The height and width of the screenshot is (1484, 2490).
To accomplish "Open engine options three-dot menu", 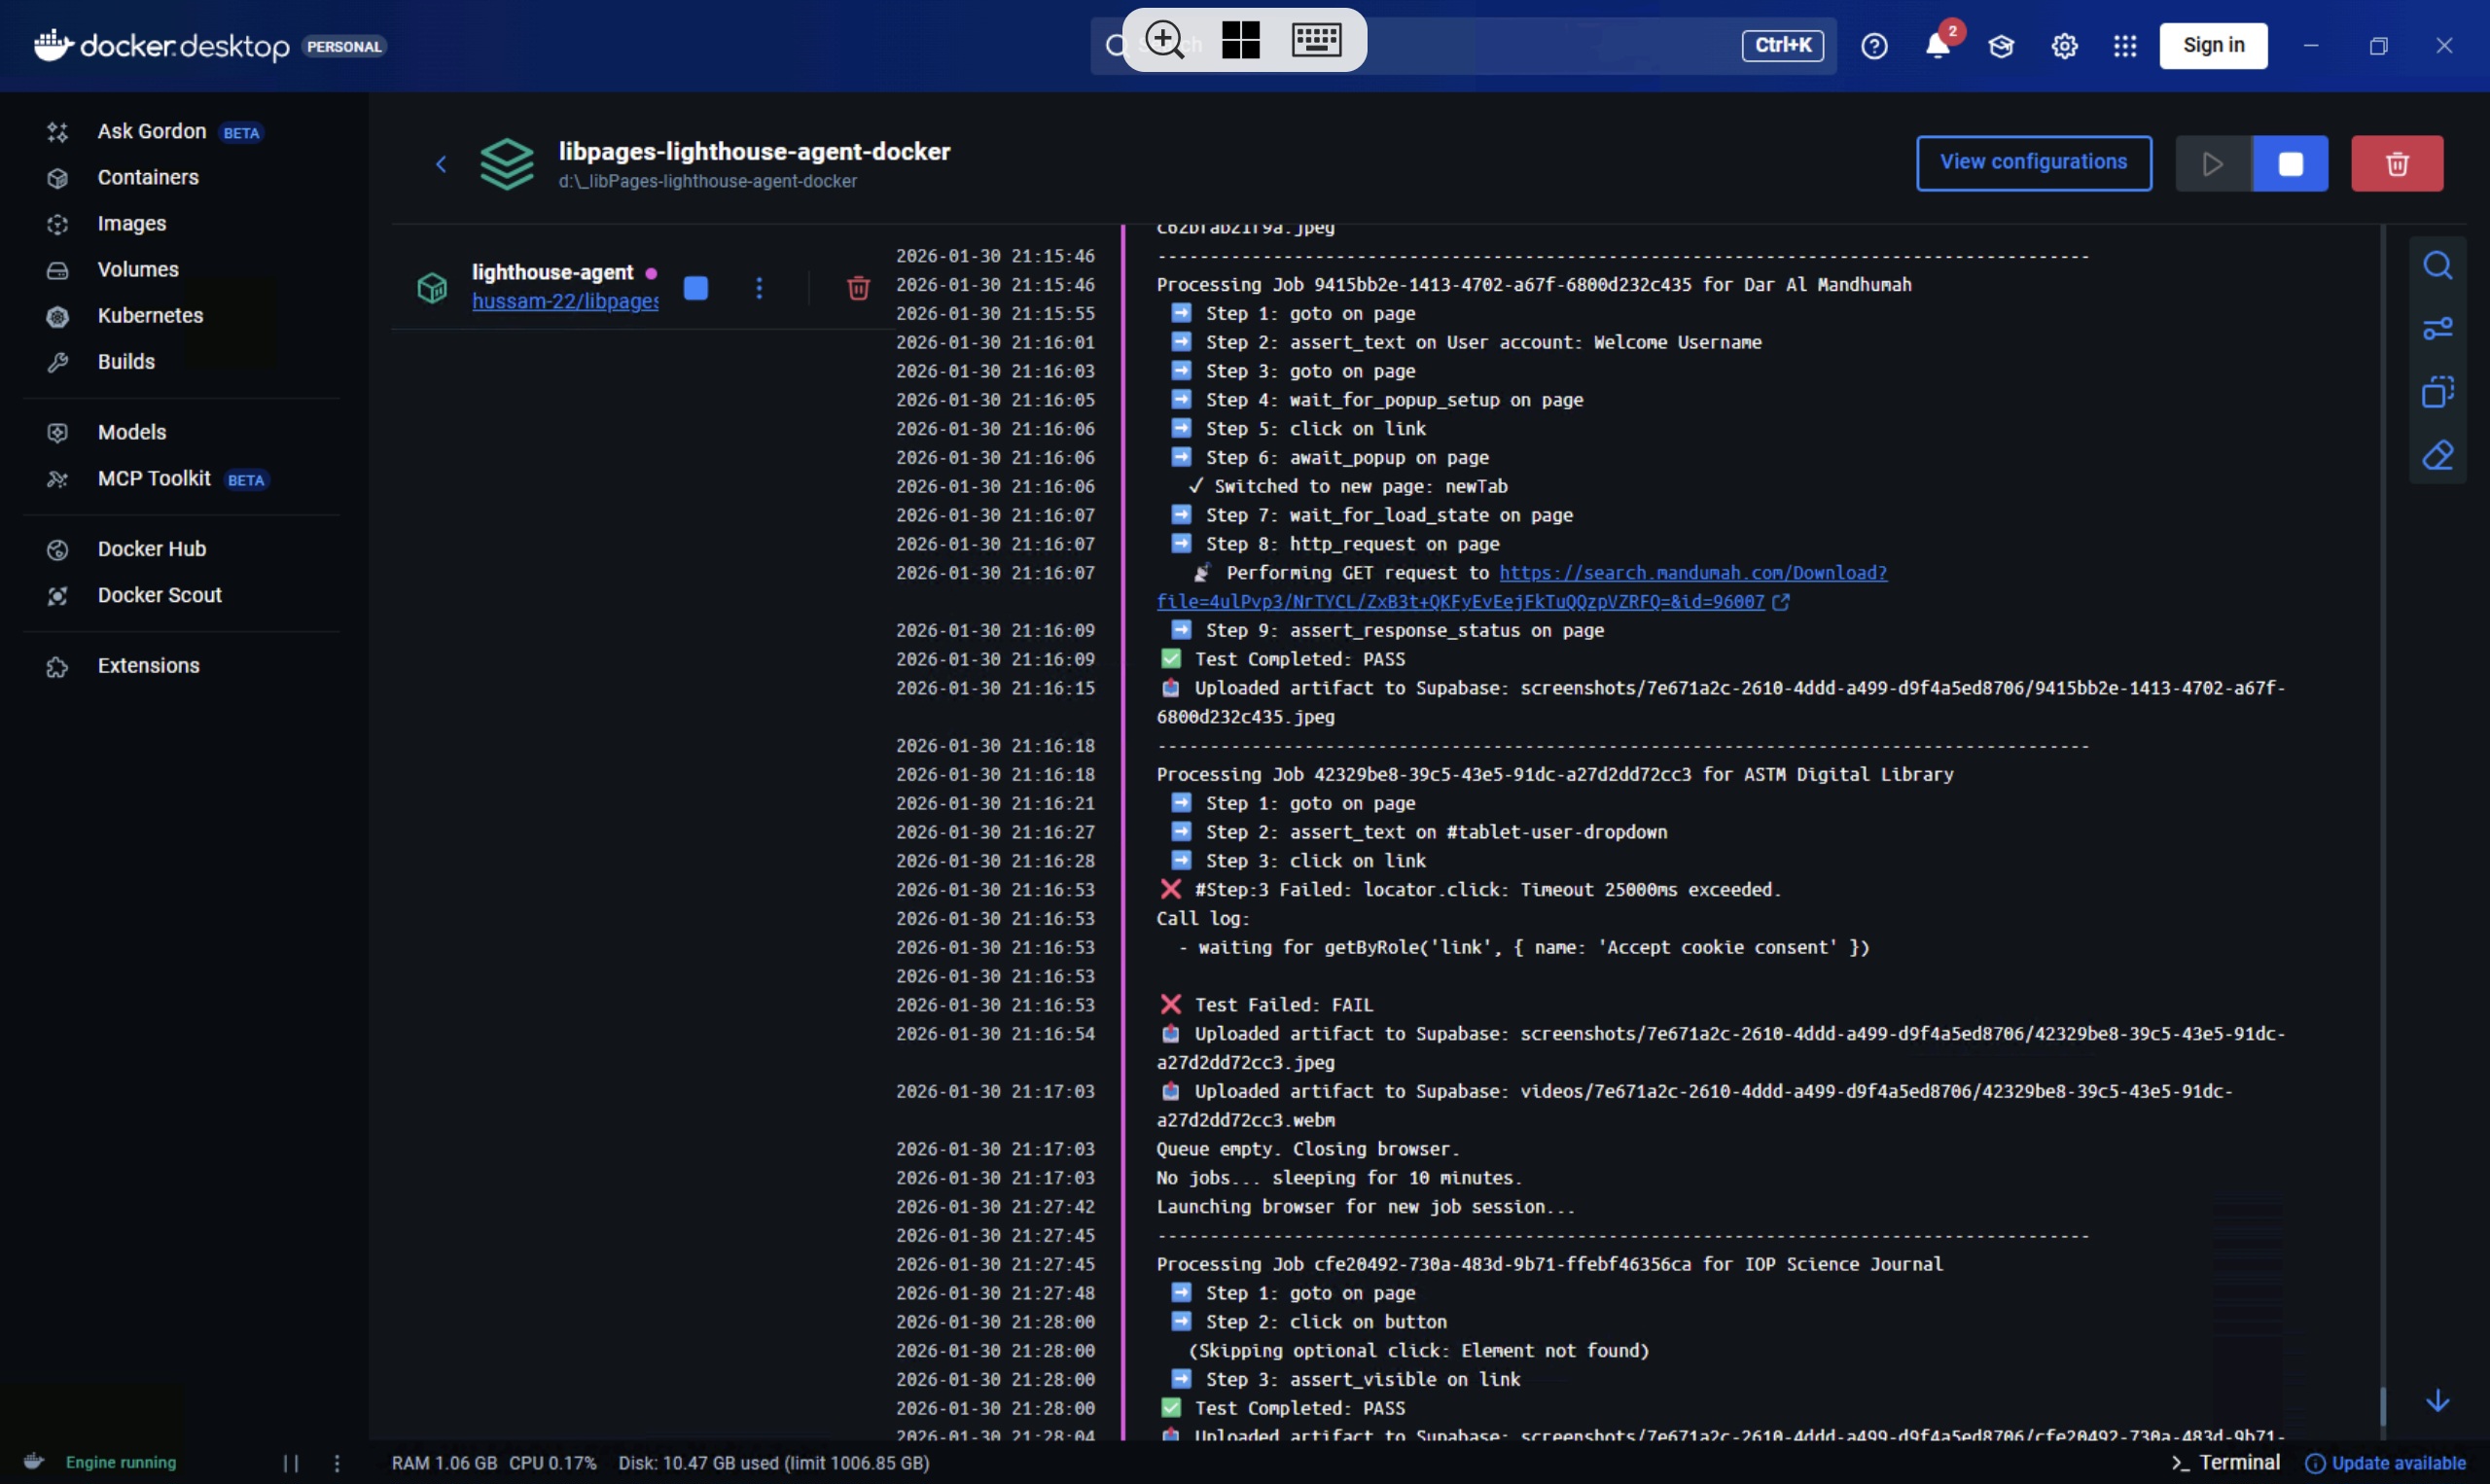I will click(x=337, y=1463).
